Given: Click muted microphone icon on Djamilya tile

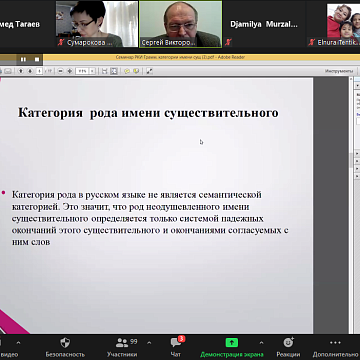Looking at the screenshot, I should pos(228,42).
